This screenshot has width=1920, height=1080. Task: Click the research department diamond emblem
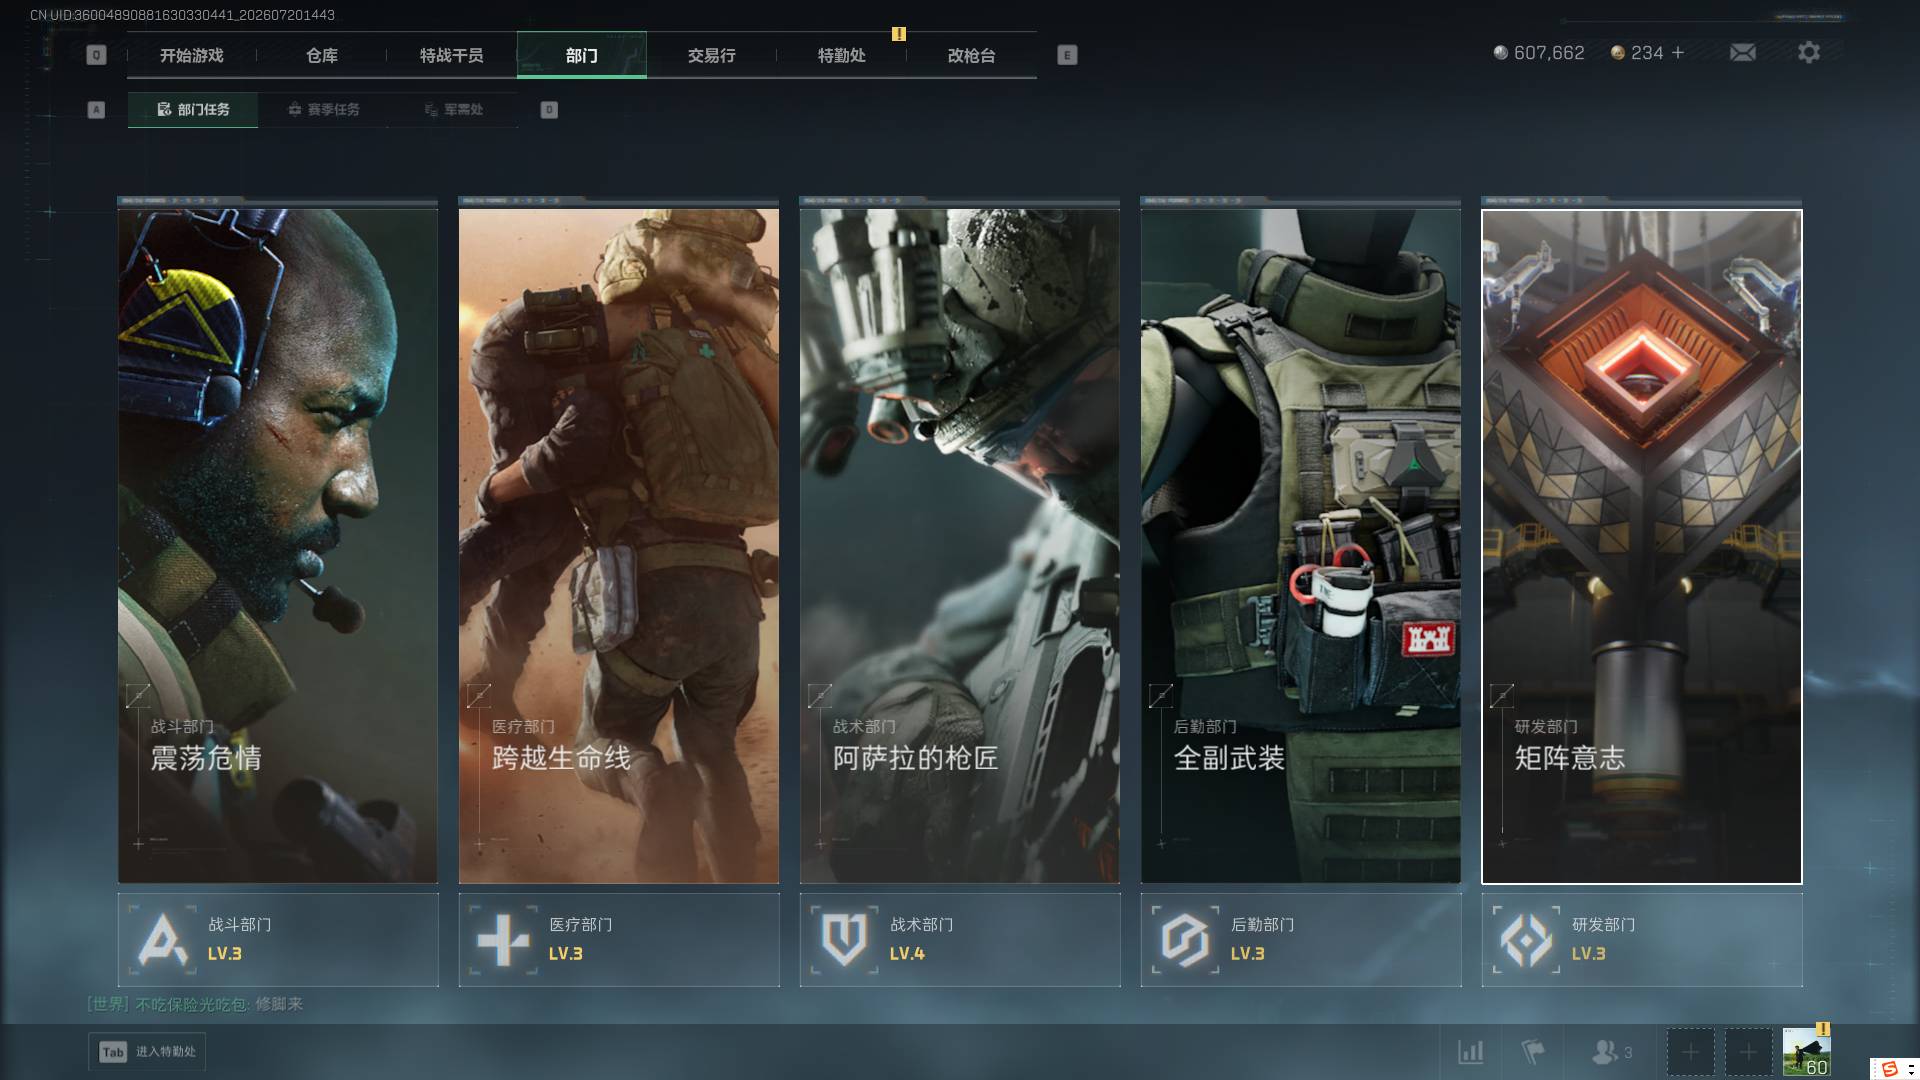[x=1526, y=940]
